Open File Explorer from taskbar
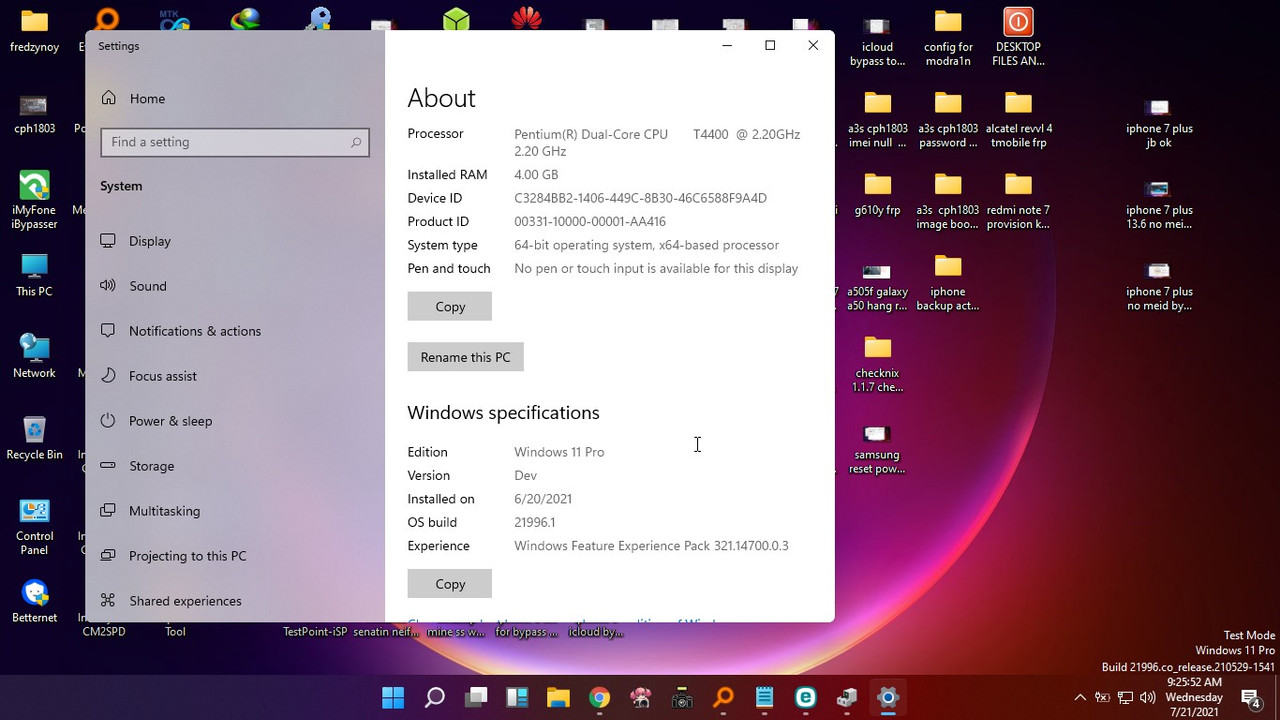 pyautogui.click(x=558, y=697)
